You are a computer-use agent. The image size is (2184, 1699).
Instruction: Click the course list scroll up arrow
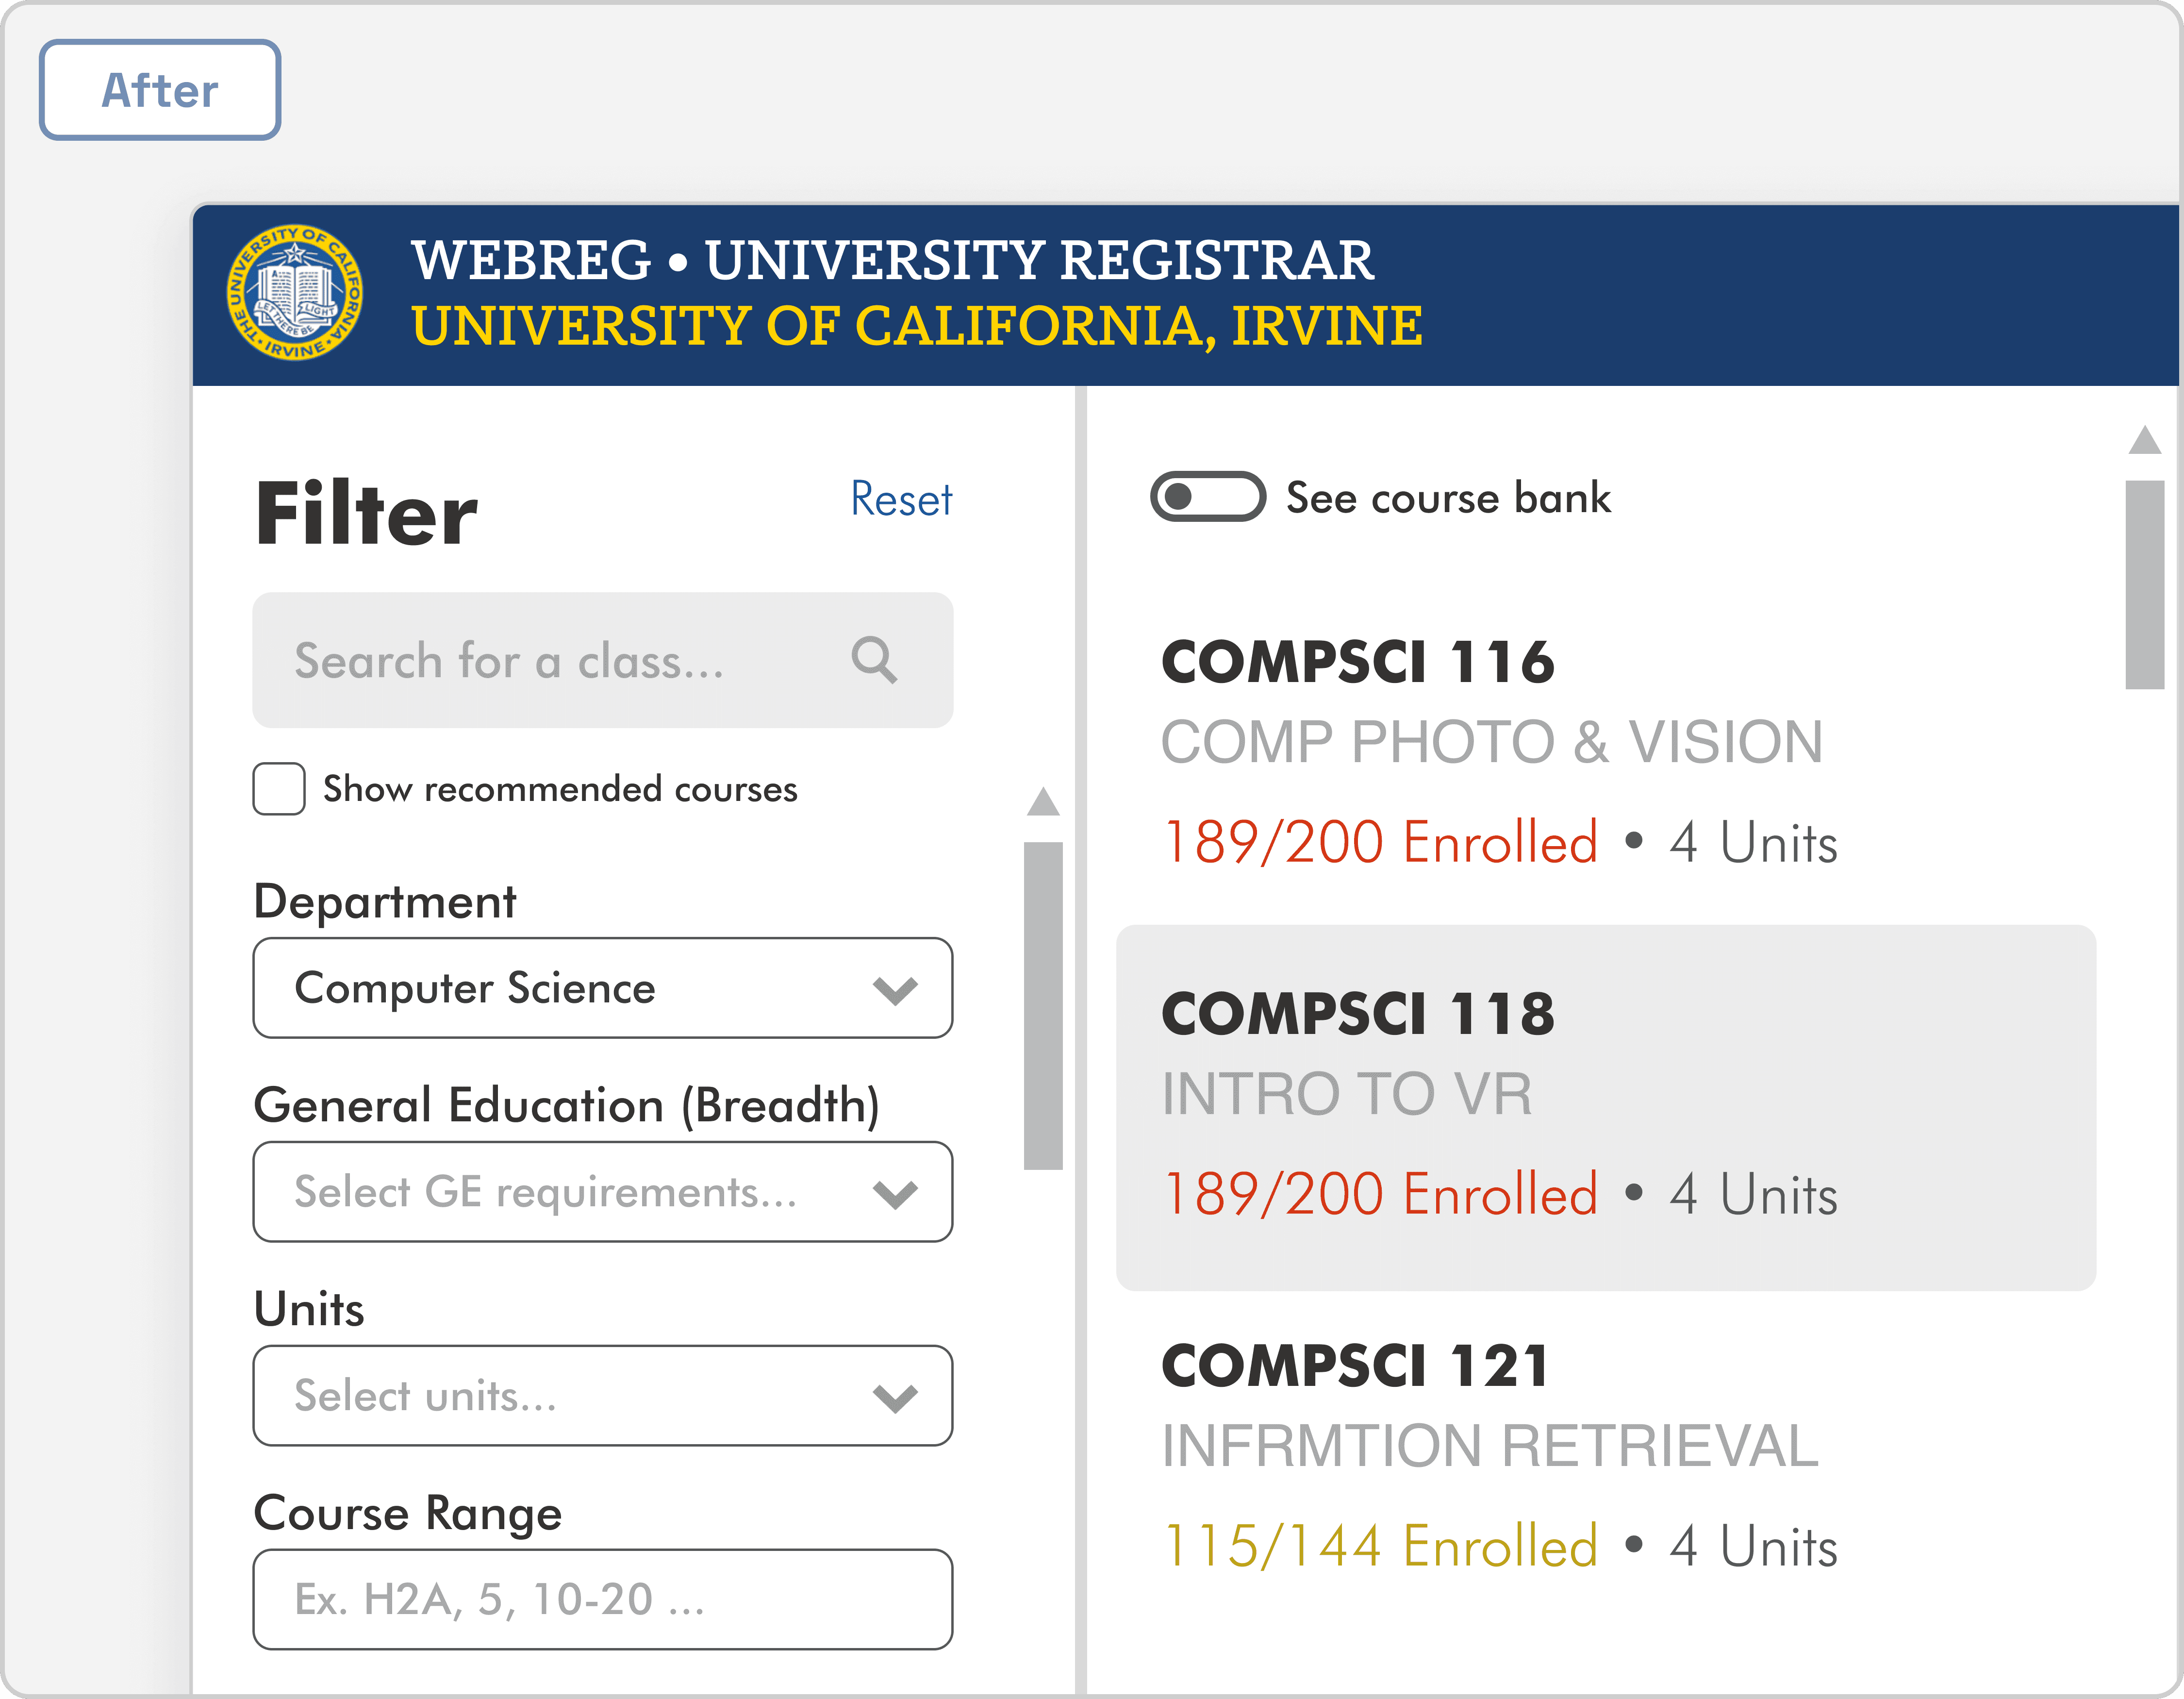point(2145,439)
